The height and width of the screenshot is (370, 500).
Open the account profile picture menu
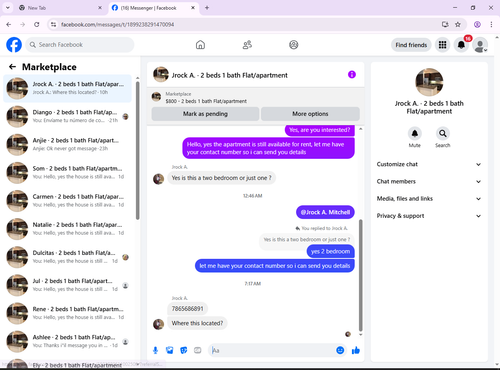pyautogui.click(x=480, y=45)
